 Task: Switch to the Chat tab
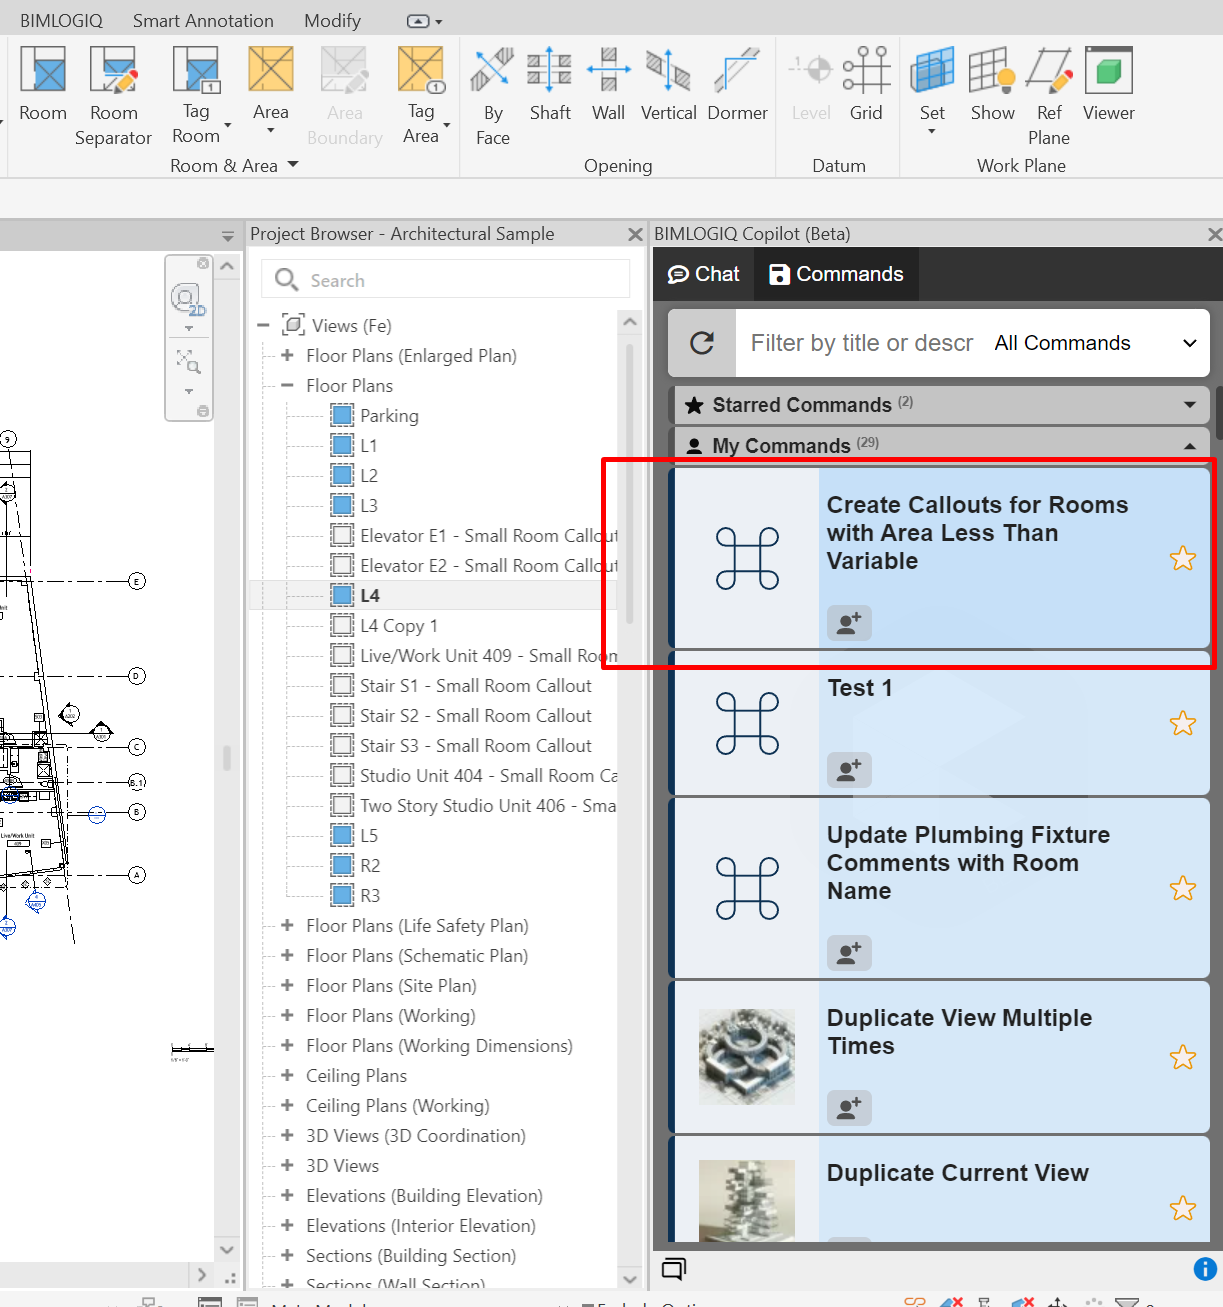[x=704, y=274]
